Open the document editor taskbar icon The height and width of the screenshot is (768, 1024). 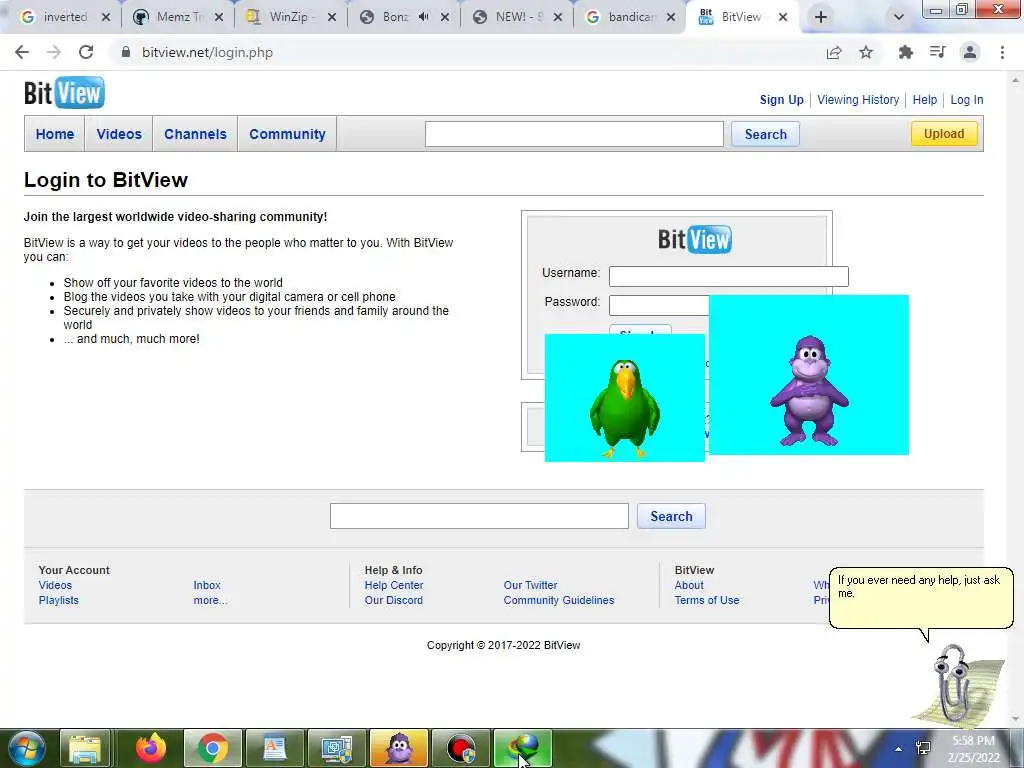click(x=275, y=748)
